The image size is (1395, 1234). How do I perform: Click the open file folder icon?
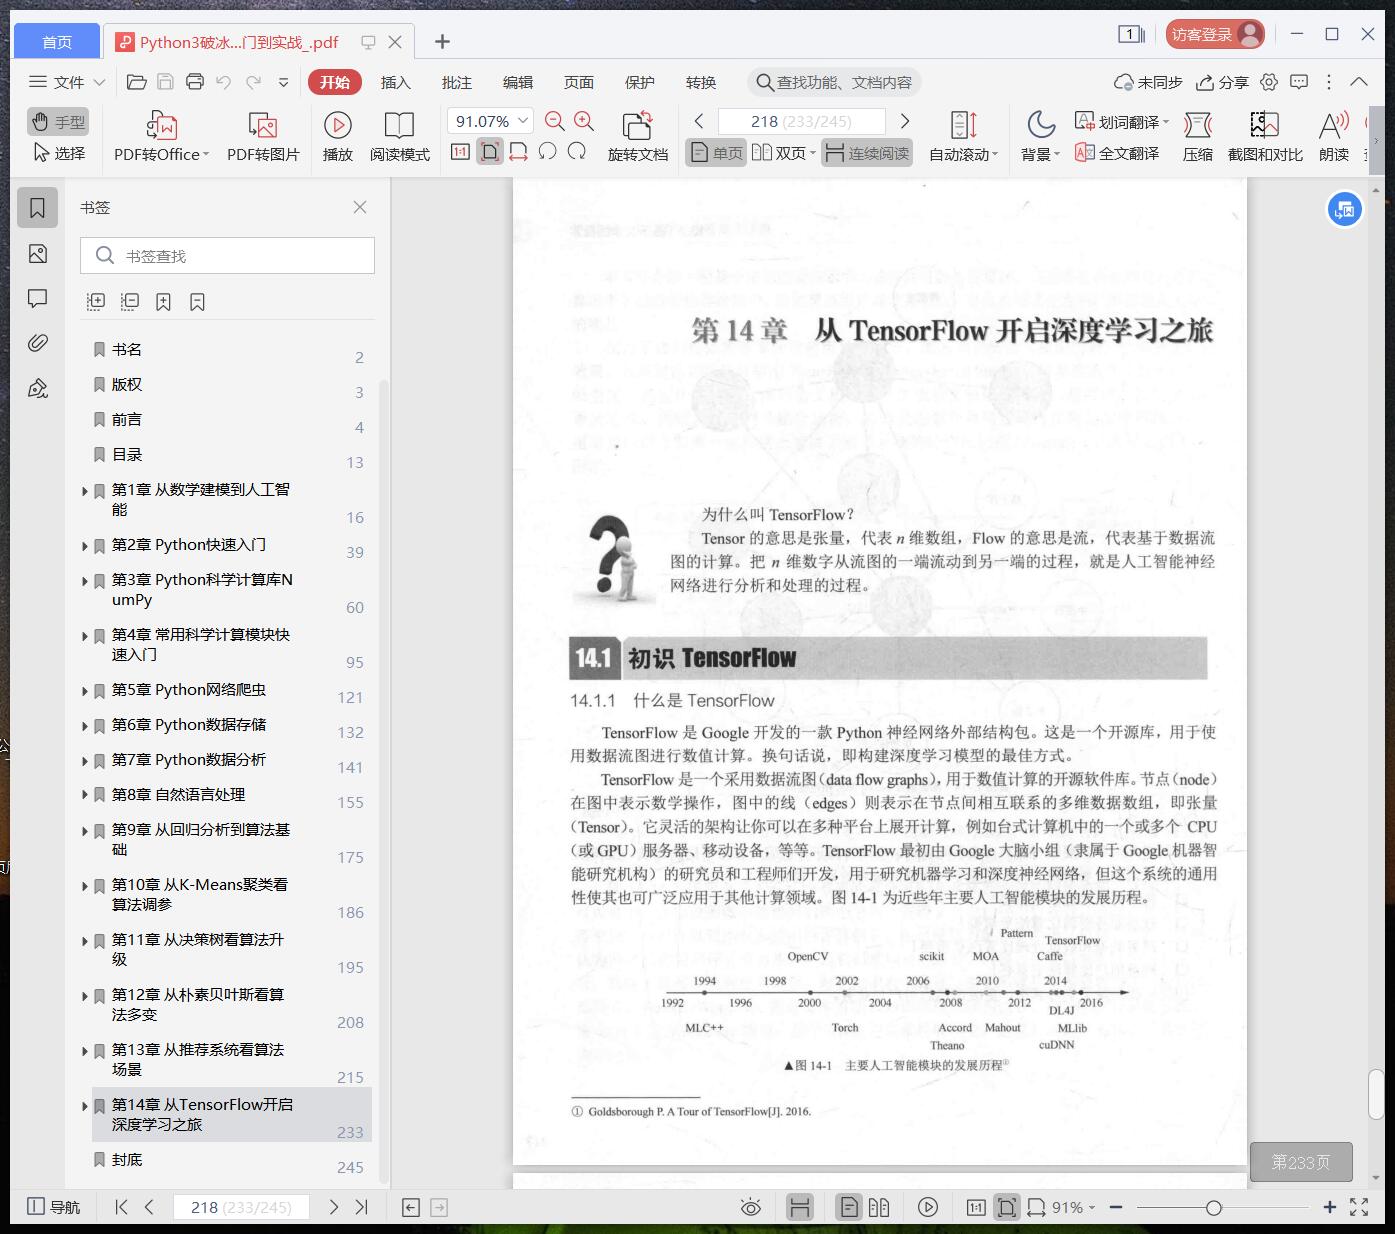pos(137,82)
